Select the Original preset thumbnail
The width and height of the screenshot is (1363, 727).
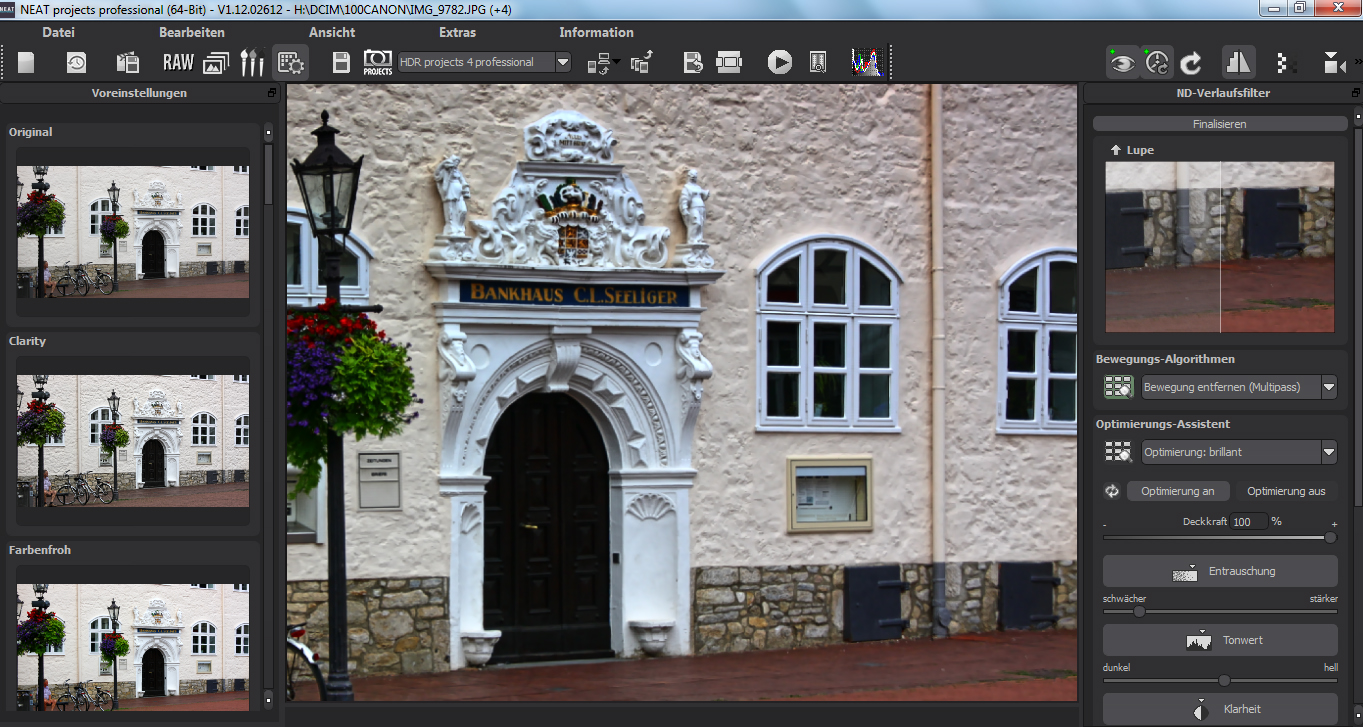pos(133,232)
